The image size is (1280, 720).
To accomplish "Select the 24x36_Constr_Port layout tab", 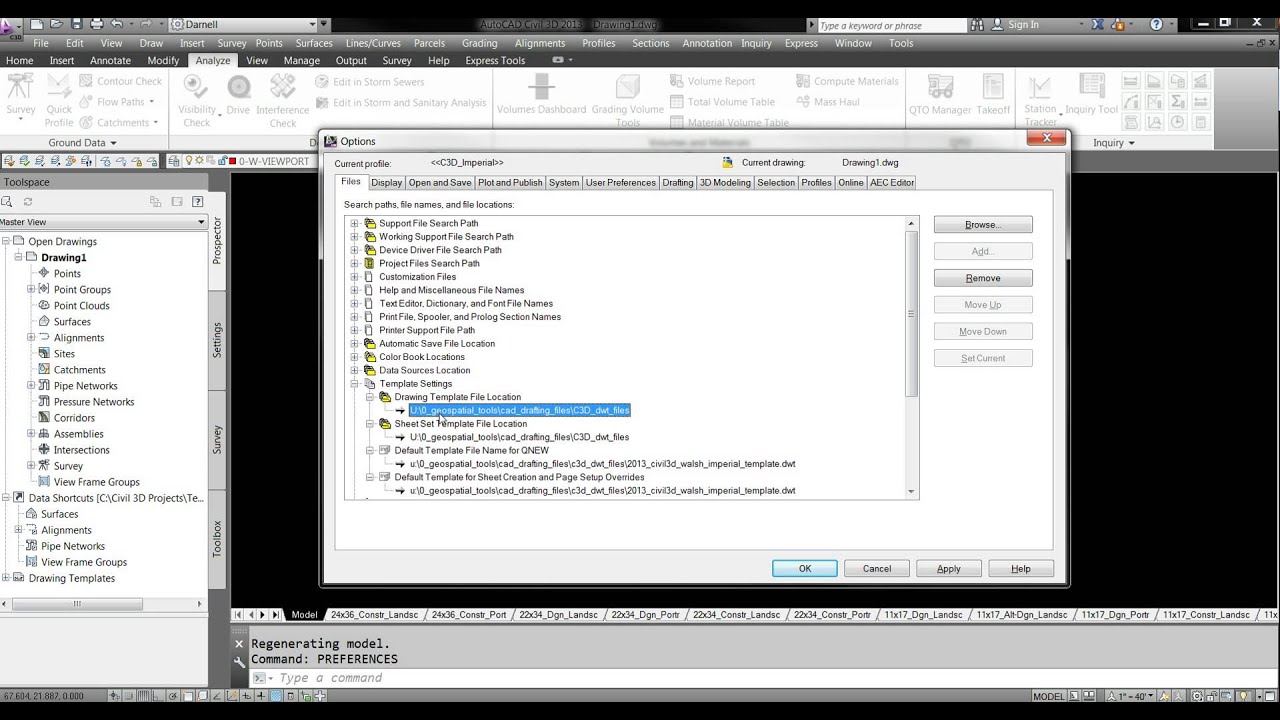I will [x=468, y=615].
